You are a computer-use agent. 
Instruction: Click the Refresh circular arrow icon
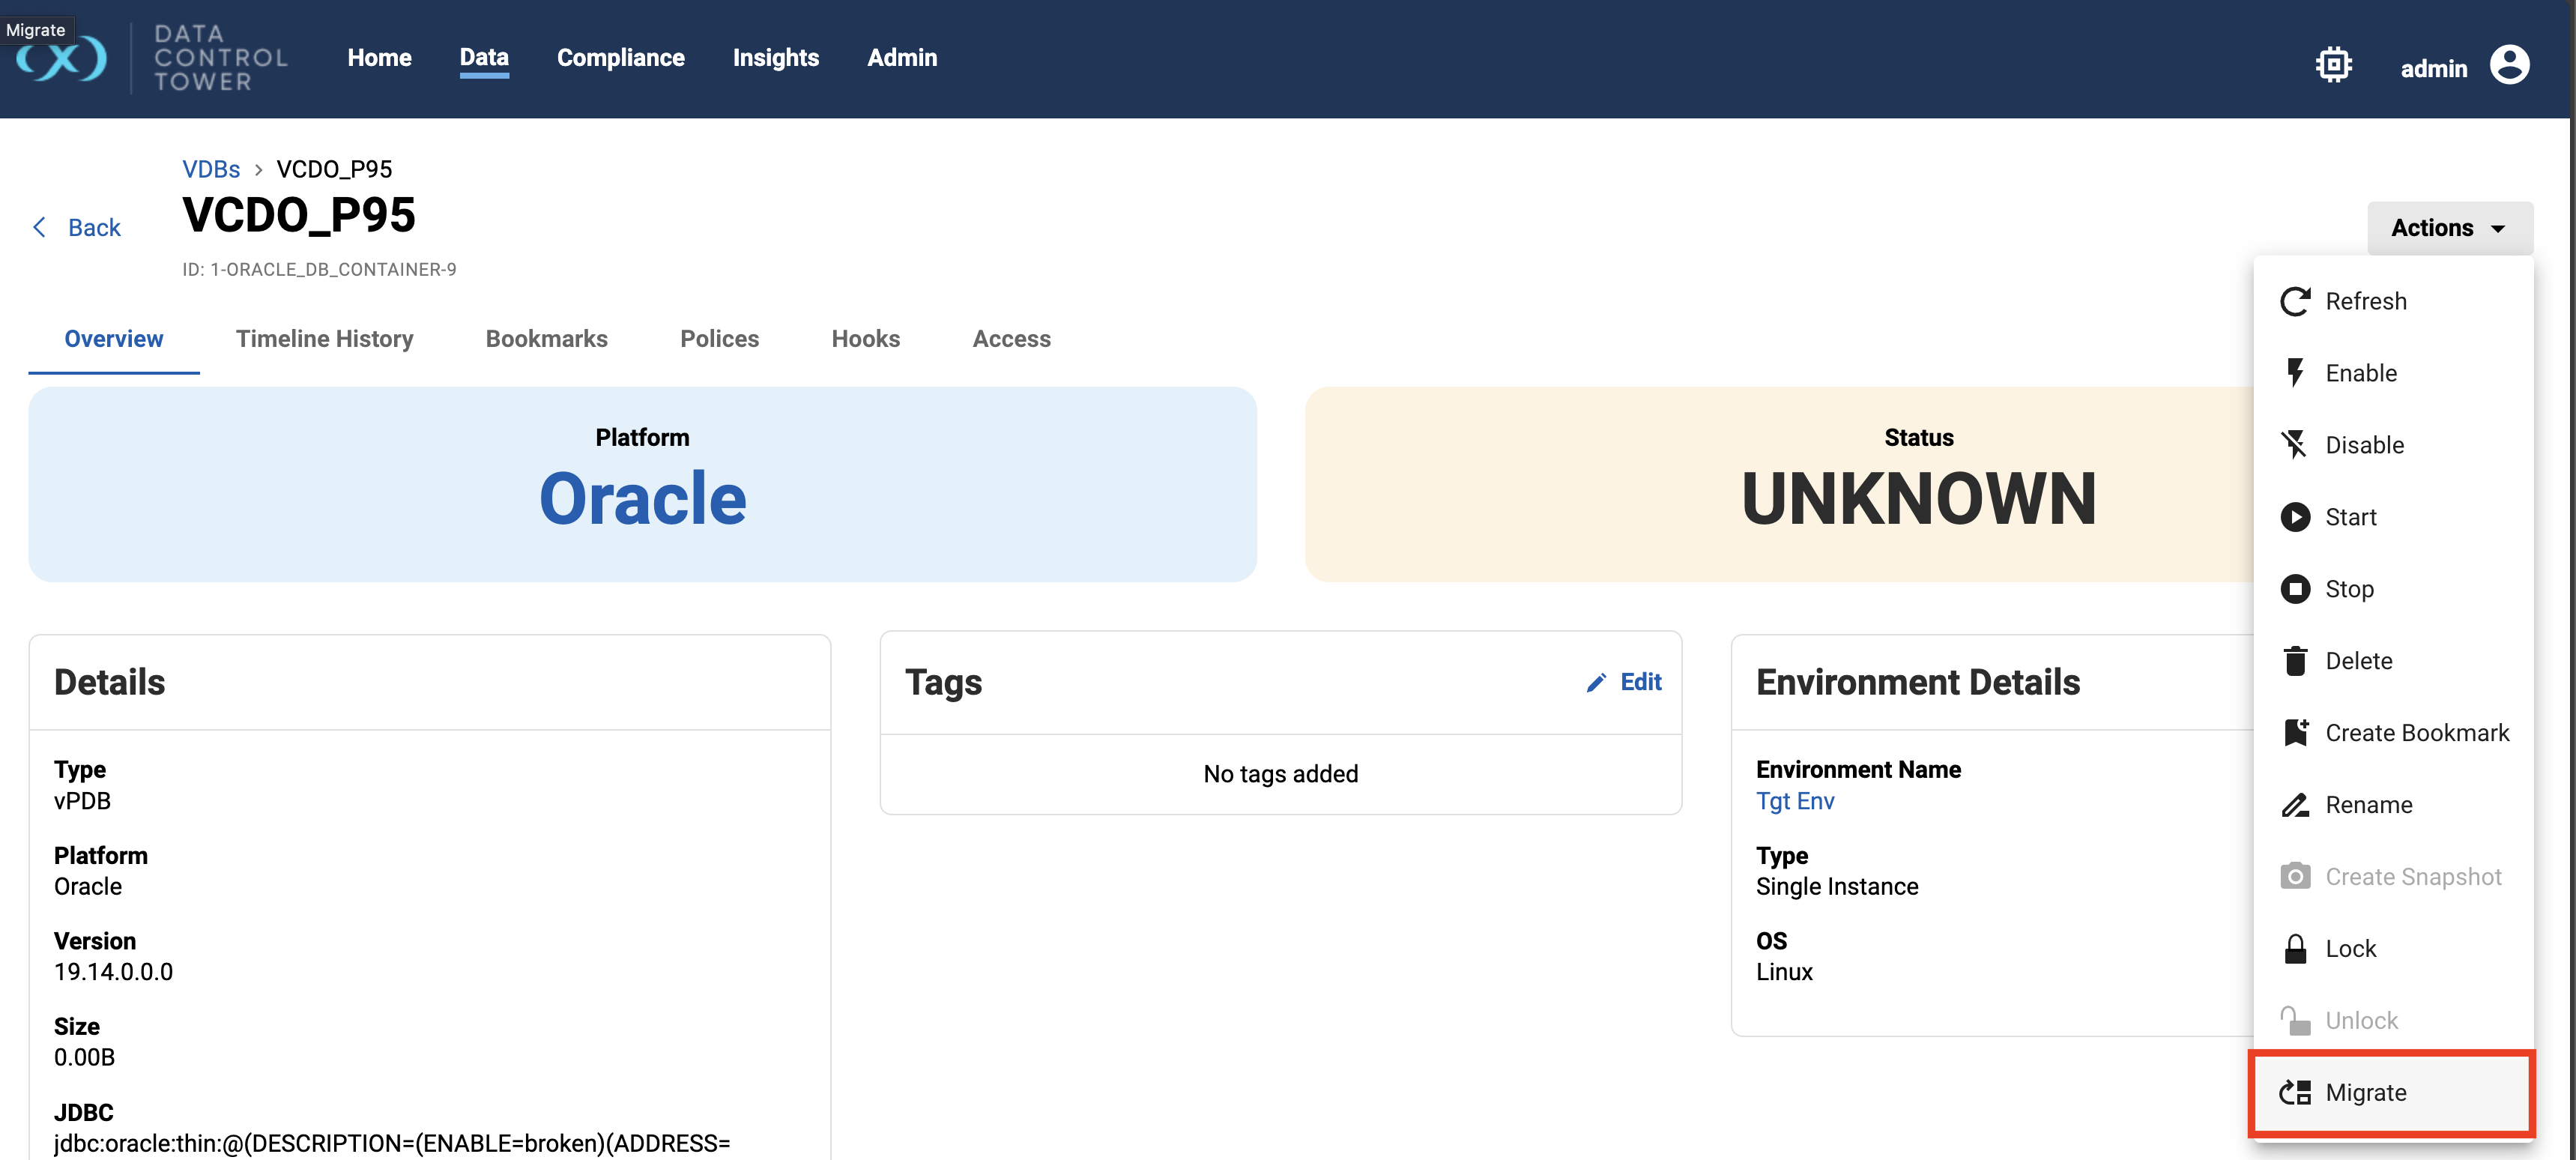[2294, 301]
